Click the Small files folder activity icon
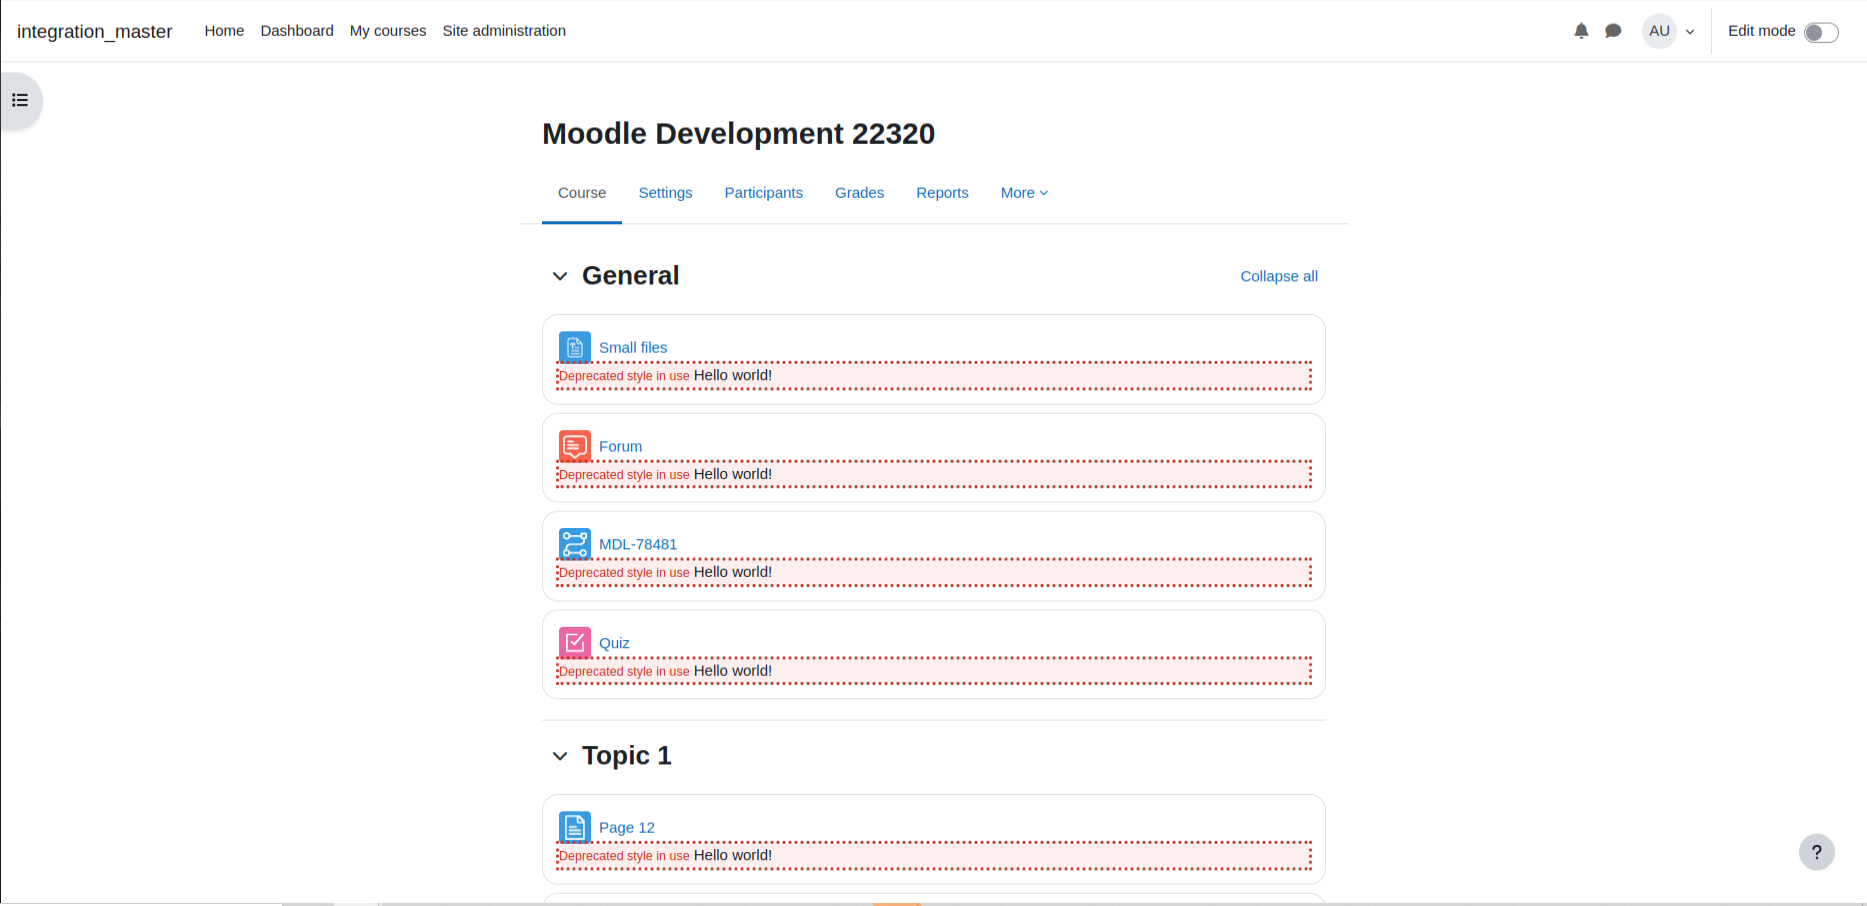The height and width of the screenshot is (906, 1867). (575, 347)
